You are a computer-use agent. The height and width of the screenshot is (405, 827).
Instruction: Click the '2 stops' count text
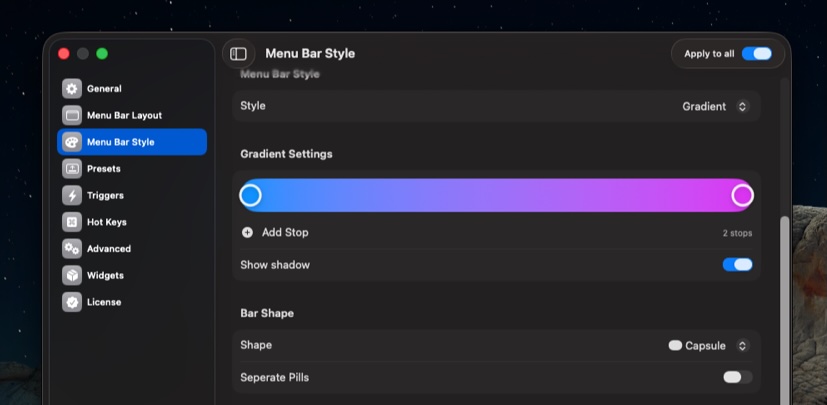(737, 233)
